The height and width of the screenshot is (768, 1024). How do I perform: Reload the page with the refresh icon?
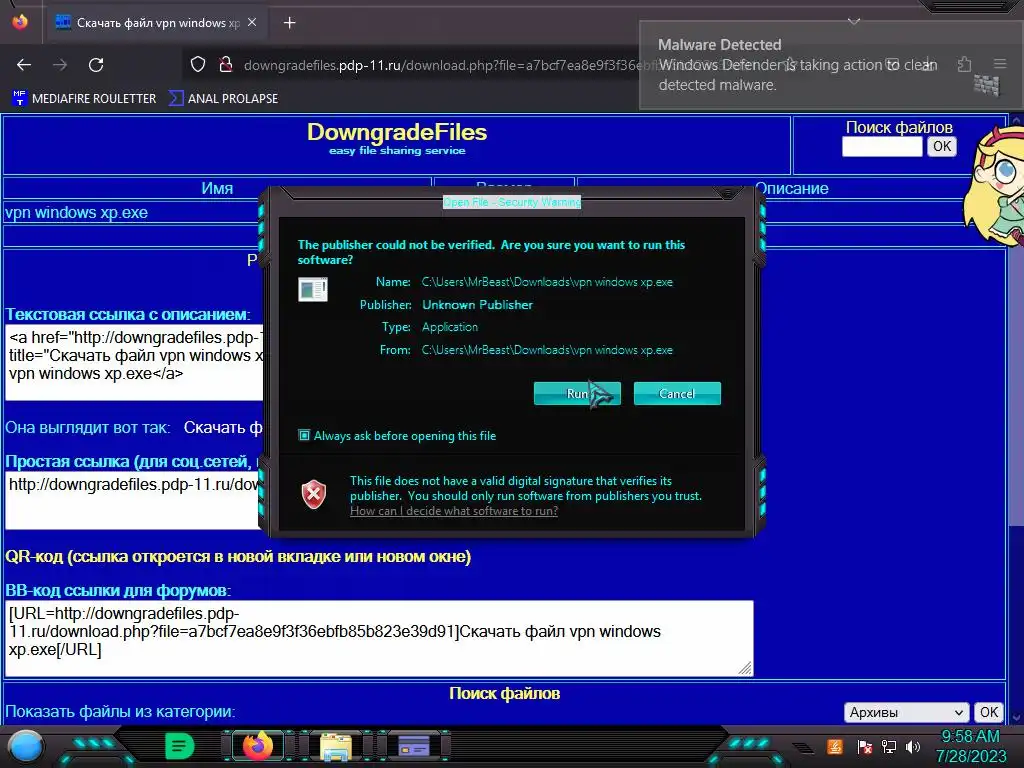click(x=96, y=65)
